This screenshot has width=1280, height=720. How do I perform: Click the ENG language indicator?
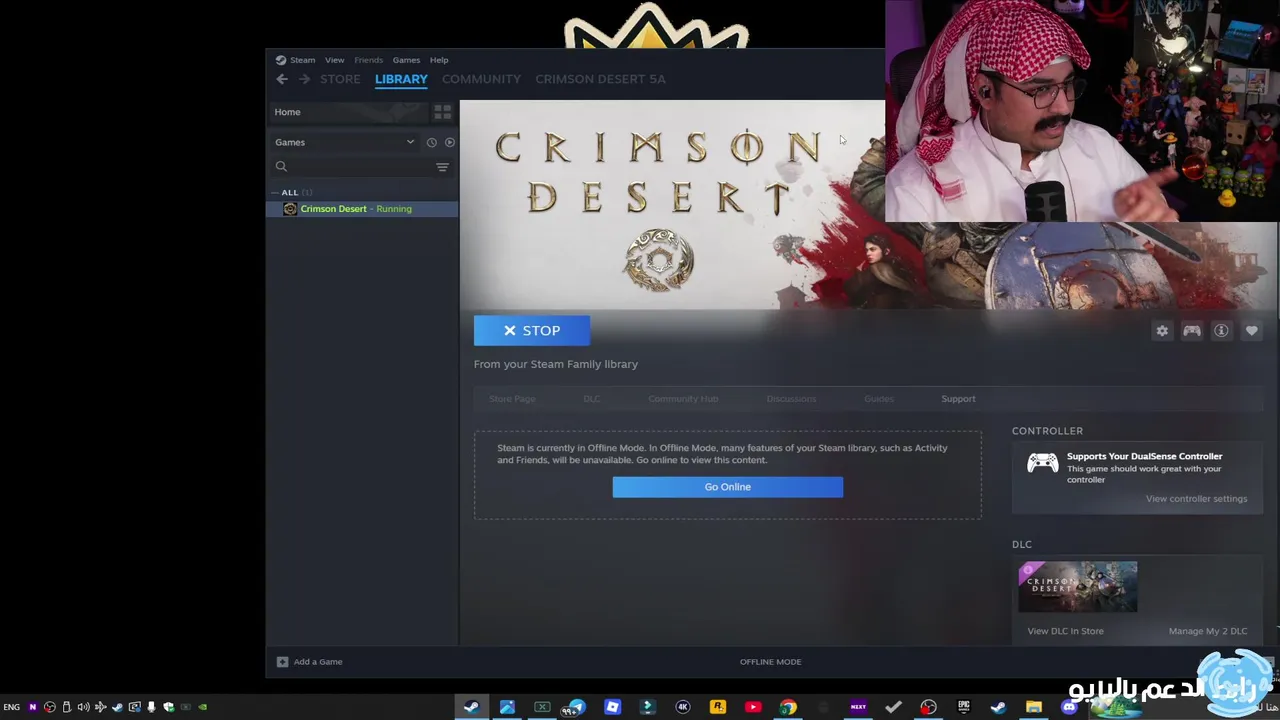coord(12,707)
